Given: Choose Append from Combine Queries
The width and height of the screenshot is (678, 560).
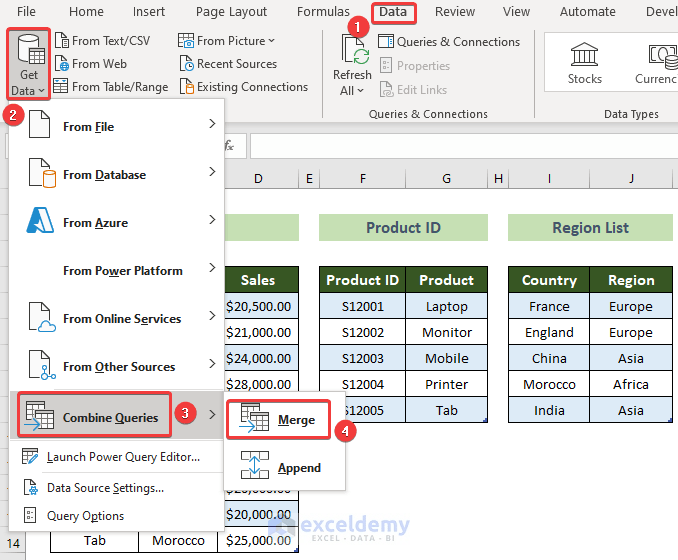Looking at the screenshot, I should tap(285, 467).
